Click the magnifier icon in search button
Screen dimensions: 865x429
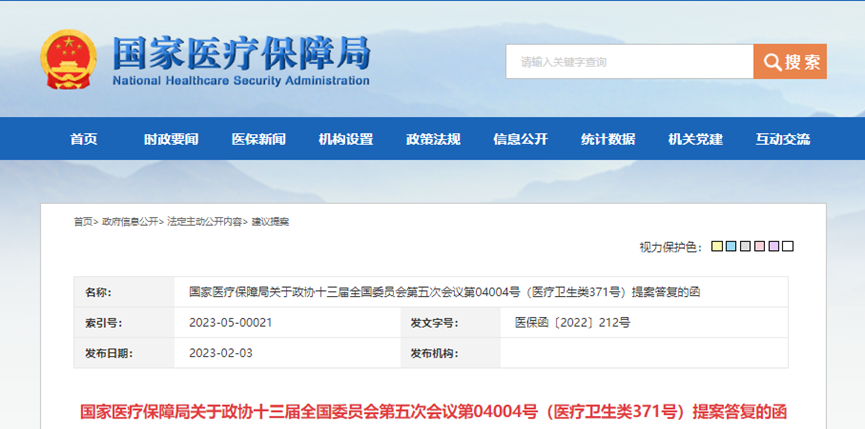(772, 62)
